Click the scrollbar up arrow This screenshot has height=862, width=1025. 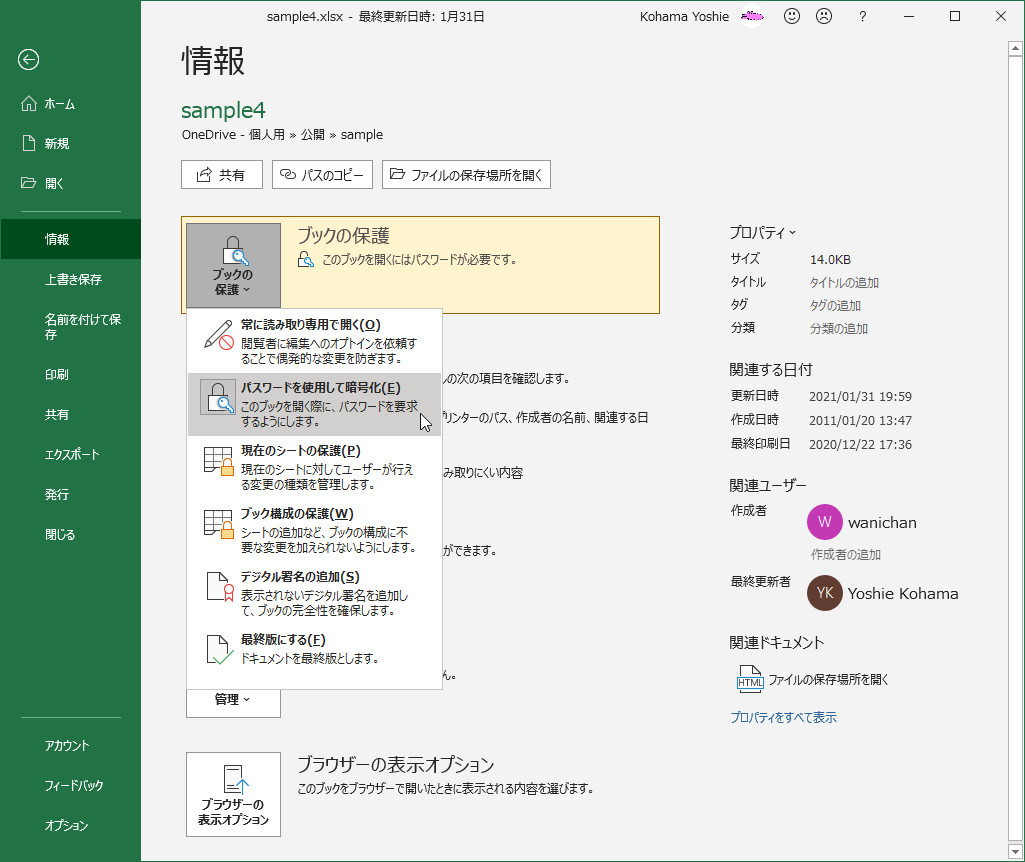tap(1015, 48)
